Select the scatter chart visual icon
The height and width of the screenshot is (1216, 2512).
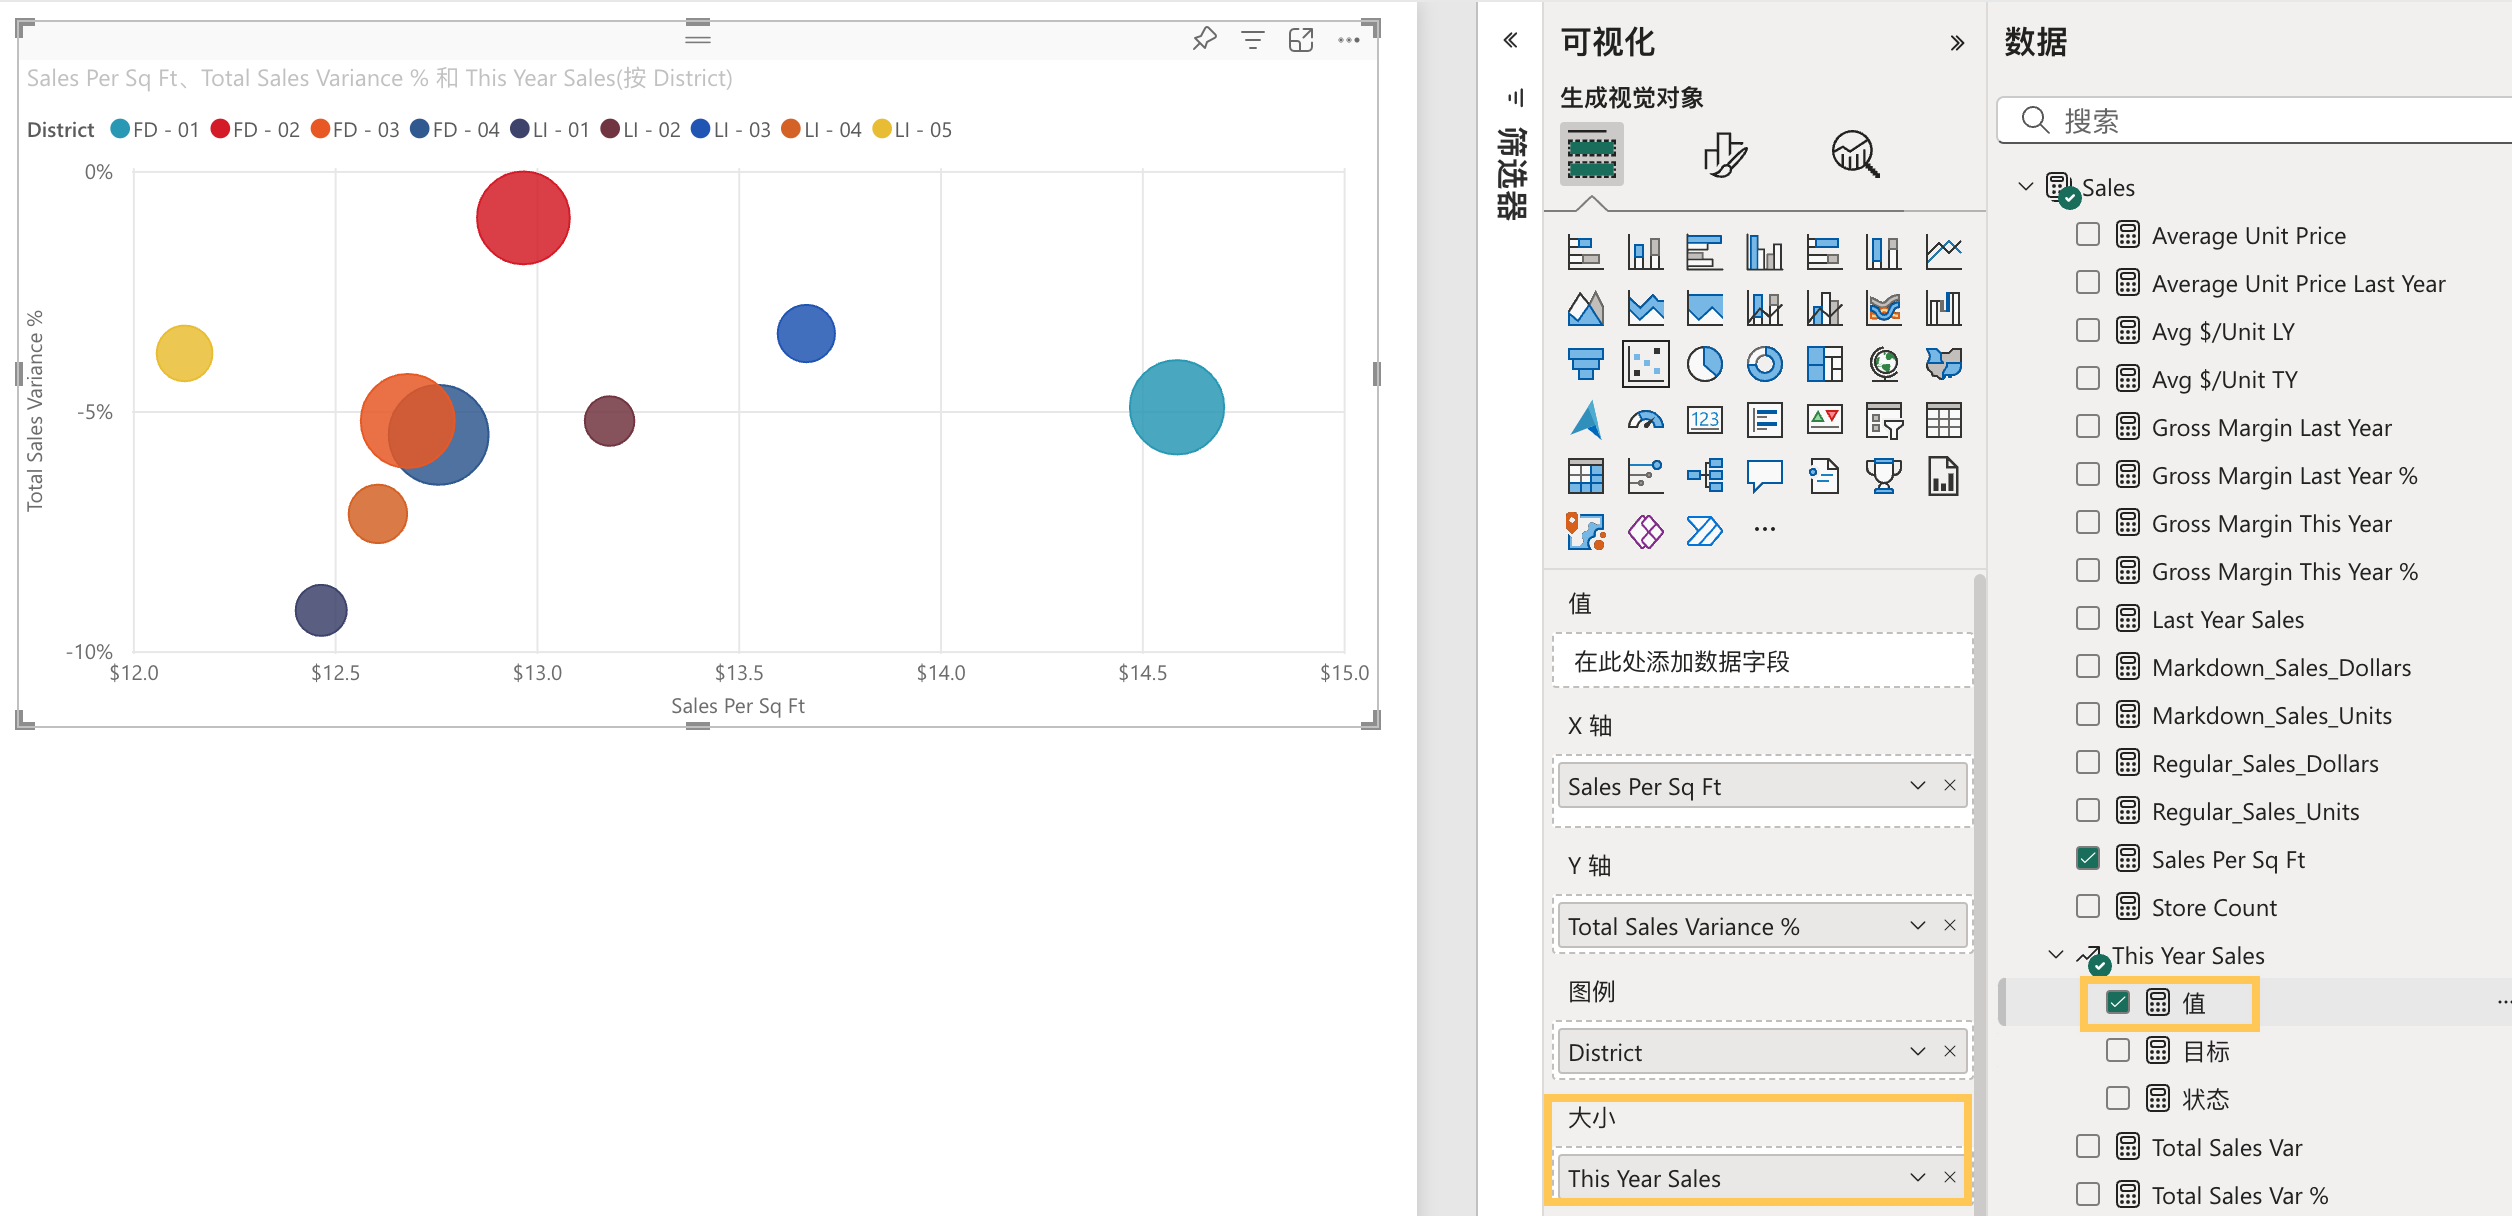click(x=1645, y=363)
